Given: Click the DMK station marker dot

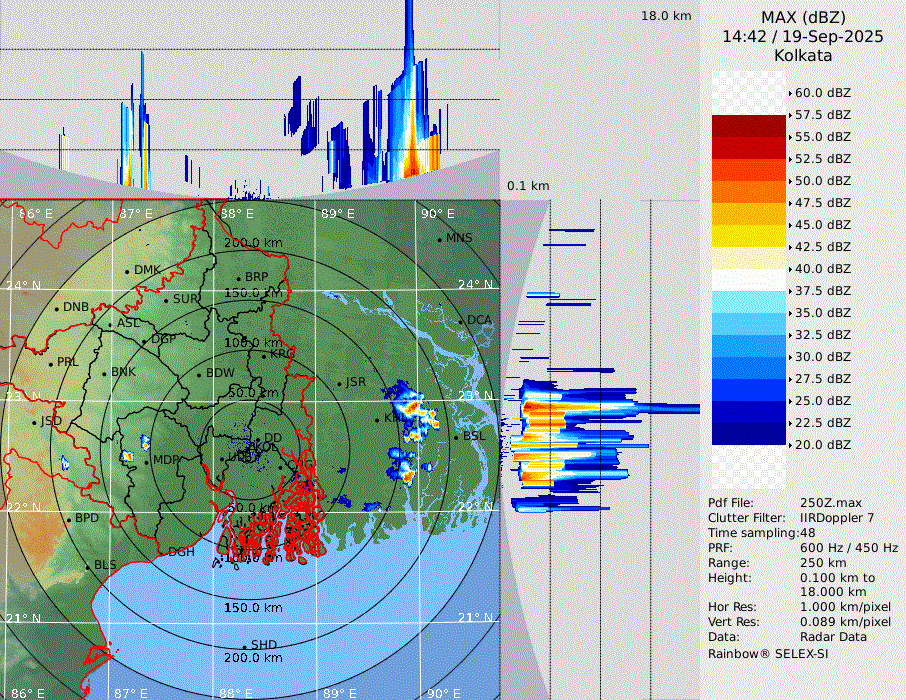Looking at the screenshot, I should click(x=128, y=271).
